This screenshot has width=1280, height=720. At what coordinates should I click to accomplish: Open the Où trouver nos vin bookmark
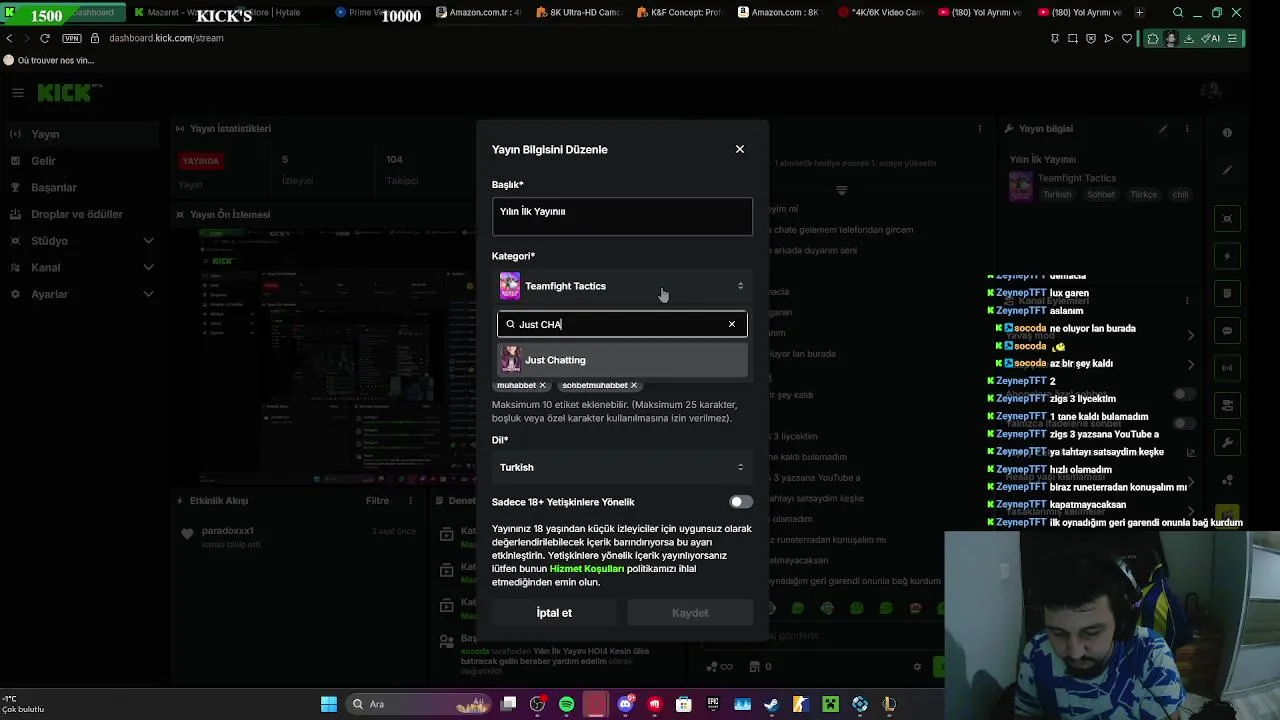pos(49,60)
